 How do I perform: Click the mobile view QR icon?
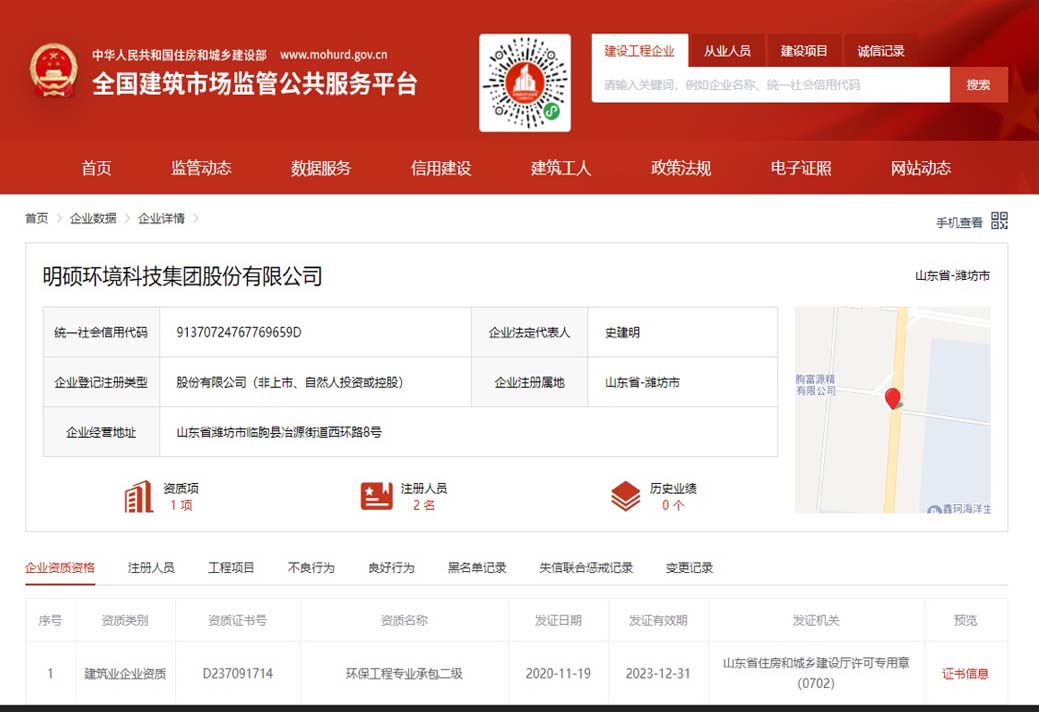[999, 221]
